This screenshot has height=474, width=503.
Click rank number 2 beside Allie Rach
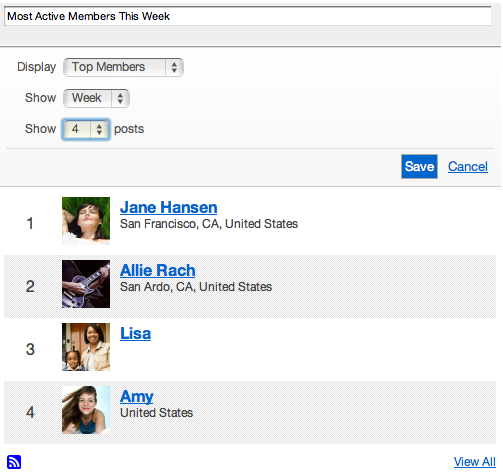pyautogui.click(x=30, y=286)
